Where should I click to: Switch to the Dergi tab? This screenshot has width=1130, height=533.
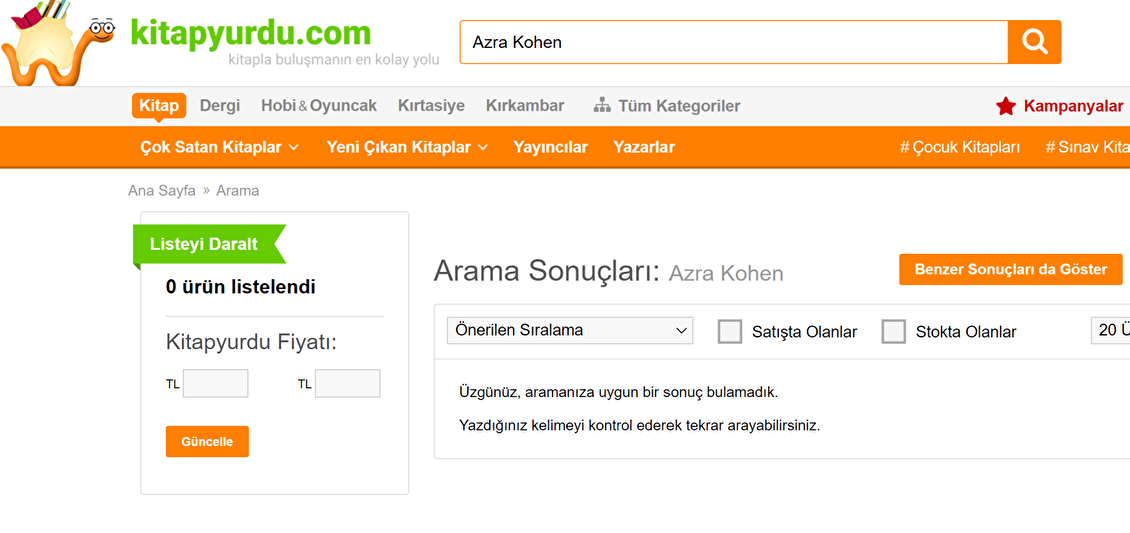pyautogui.click(x=220, y=106)
